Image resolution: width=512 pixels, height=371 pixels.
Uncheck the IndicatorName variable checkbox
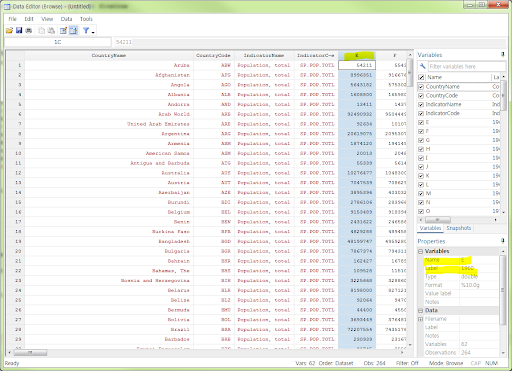pyautogui.click(x=421, y=105)
